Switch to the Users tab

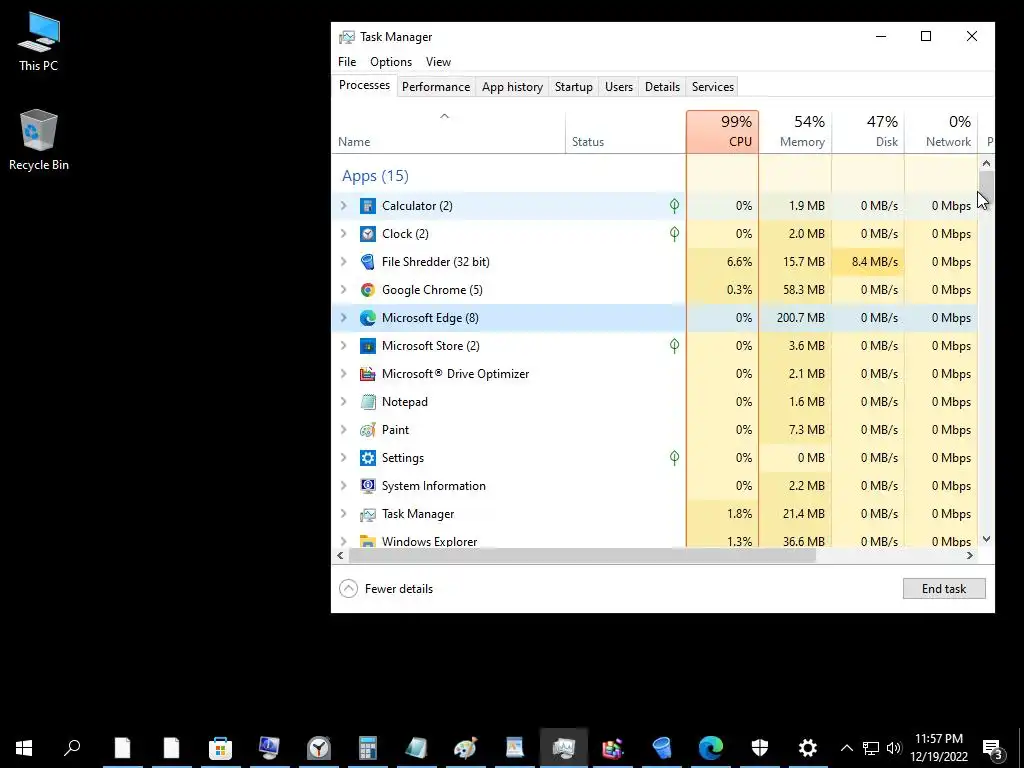618,87
